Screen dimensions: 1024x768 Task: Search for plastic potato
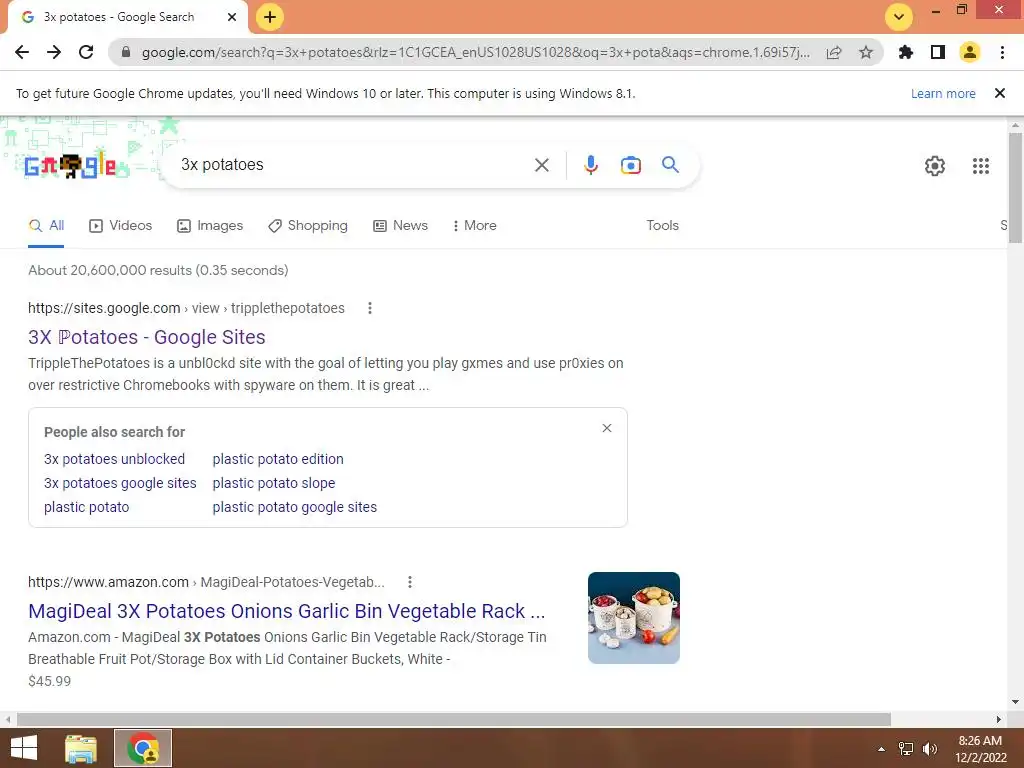(x=86, y=507)
